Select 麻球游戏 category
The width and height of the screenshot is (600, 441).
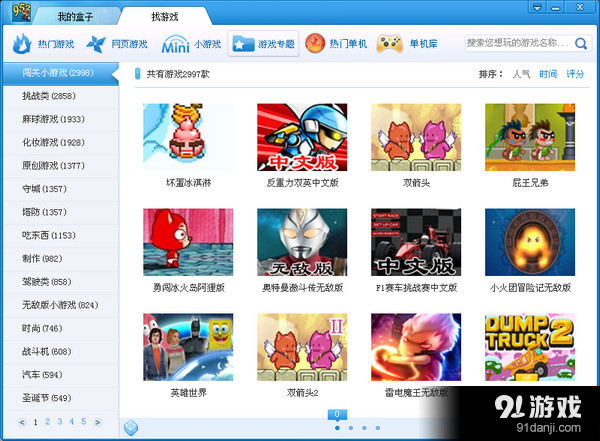60,119
